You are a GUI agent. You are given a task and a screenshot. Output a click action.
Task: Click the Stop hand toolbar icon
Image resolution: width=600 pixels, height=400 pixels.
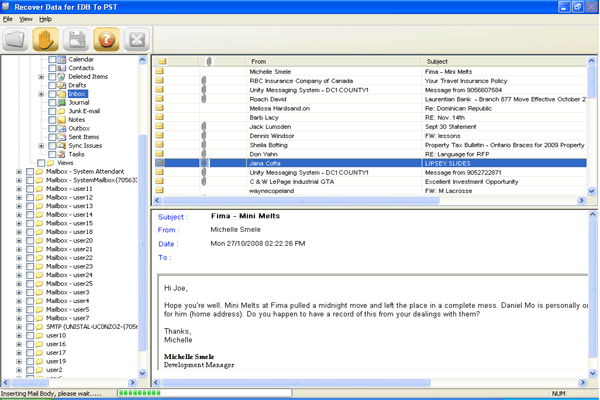tap(46, 40)
